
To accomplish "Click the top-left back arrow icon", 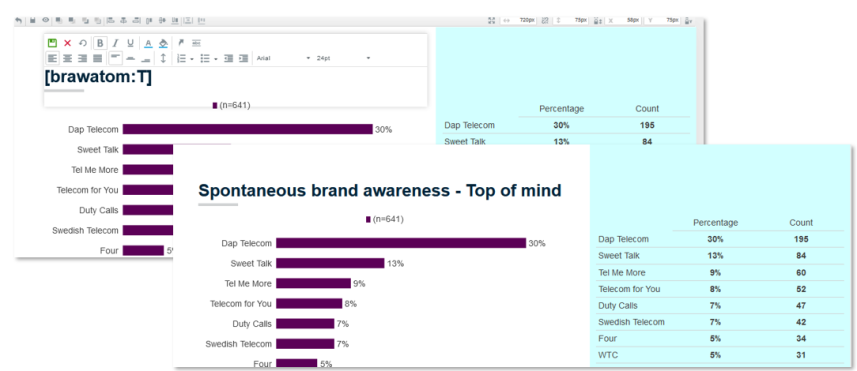I will (x=19, y=20).
